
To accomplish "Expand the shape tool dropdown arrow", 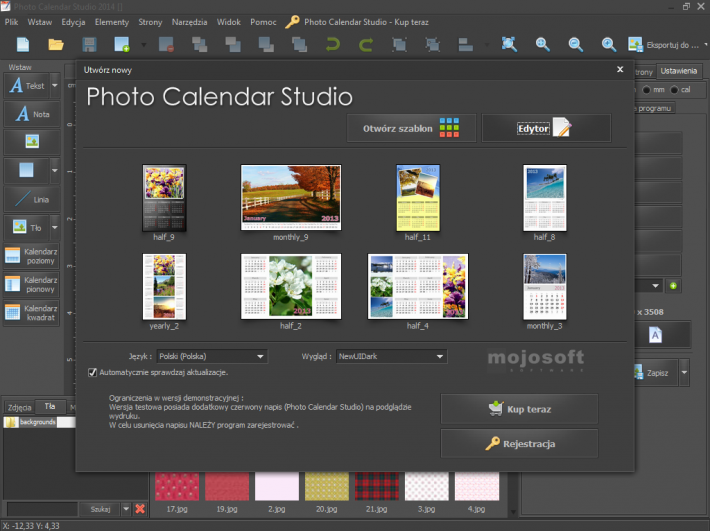I will (55, 171).
